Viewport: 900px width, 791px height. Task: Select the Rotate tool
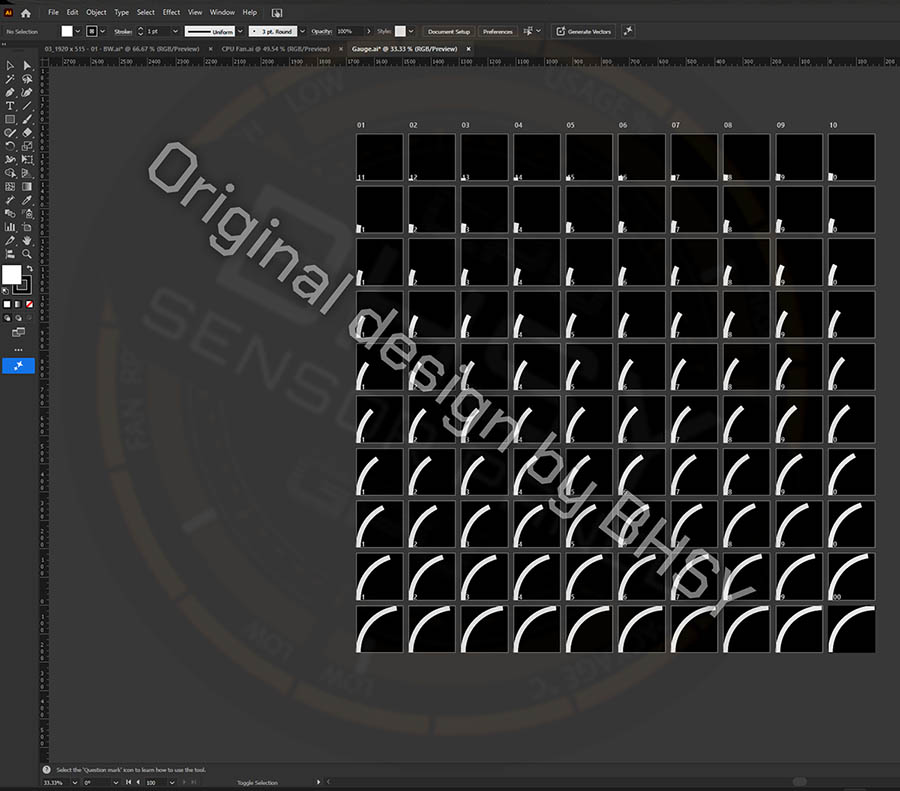coord(10,146)
